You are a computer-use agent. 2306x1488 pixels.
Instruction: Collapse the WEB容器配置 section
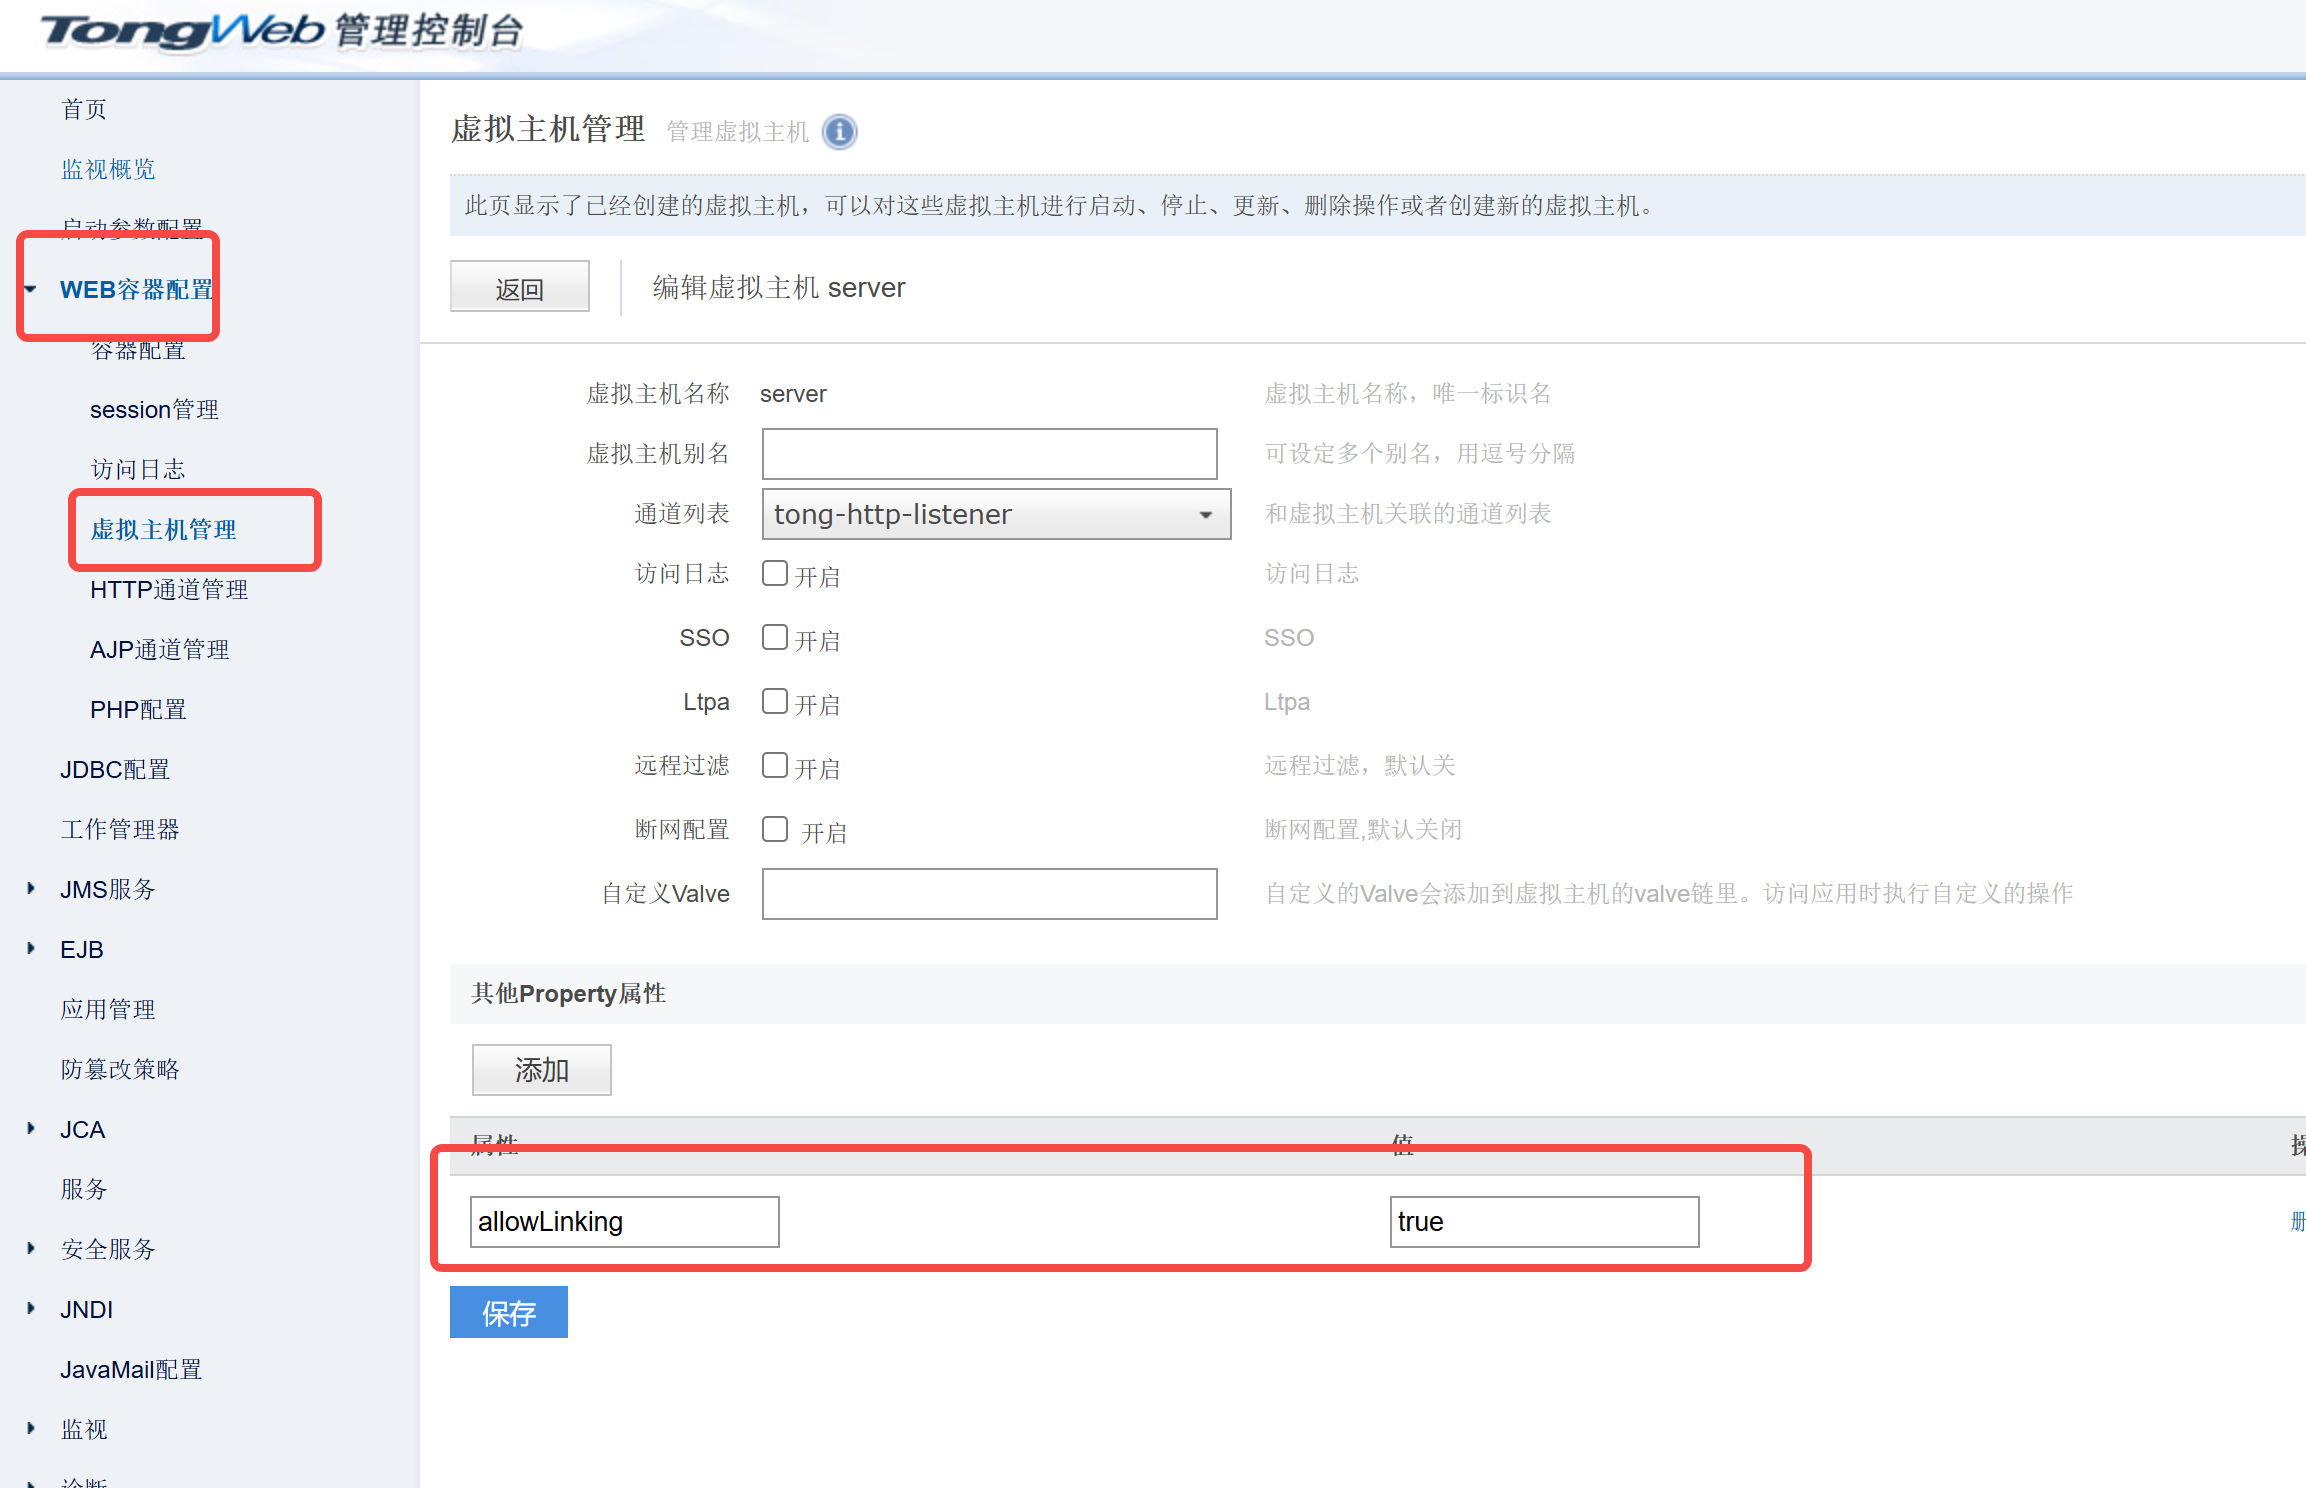(x=136, y=290)
